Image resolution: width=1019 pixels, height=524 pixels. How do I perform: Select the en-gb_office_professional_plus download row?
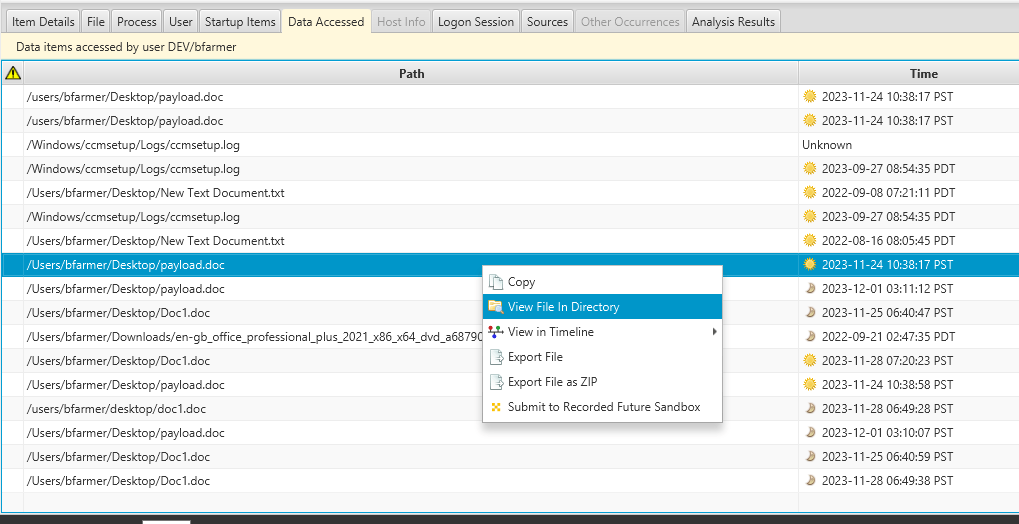(x=250, y=337)
